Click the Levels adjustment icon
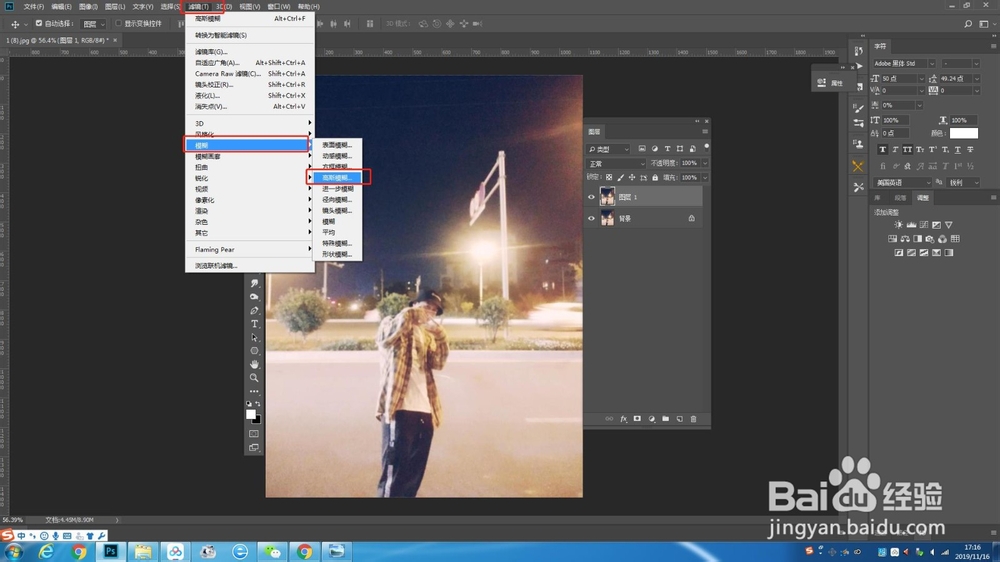Screen dimensions: 1000x562 click(911, 225)
